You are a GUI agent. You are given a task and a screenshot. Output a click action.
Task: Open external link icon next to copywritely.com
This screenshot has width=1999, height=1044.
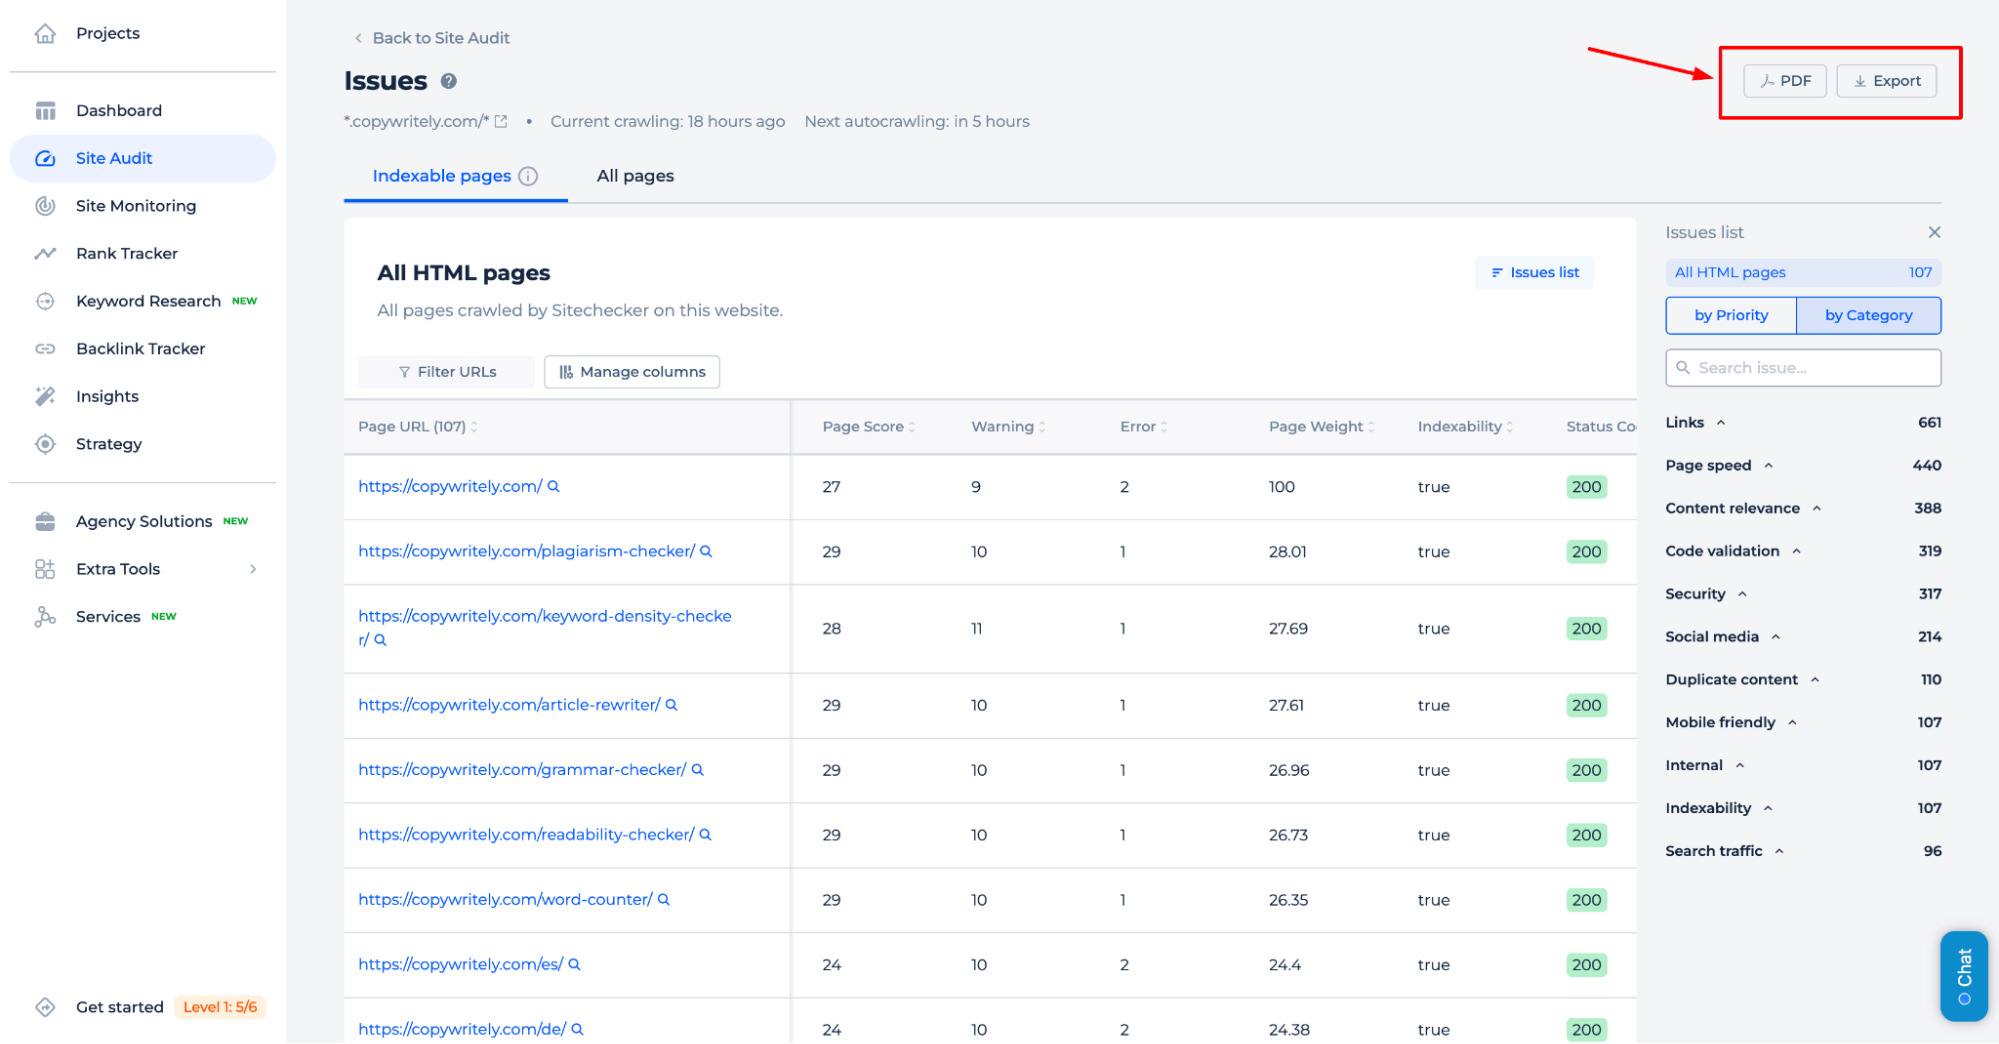501,121
